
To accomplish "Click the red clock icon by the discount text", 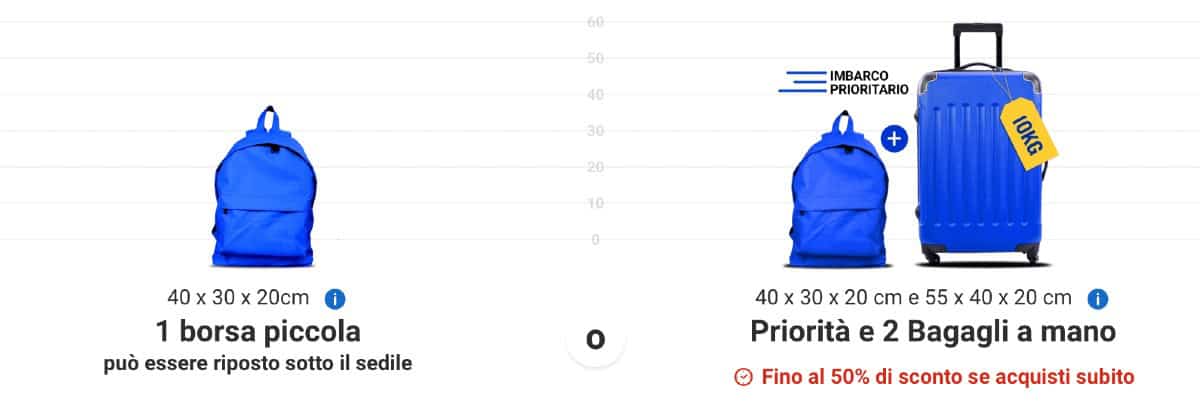I will coord(743,377).
